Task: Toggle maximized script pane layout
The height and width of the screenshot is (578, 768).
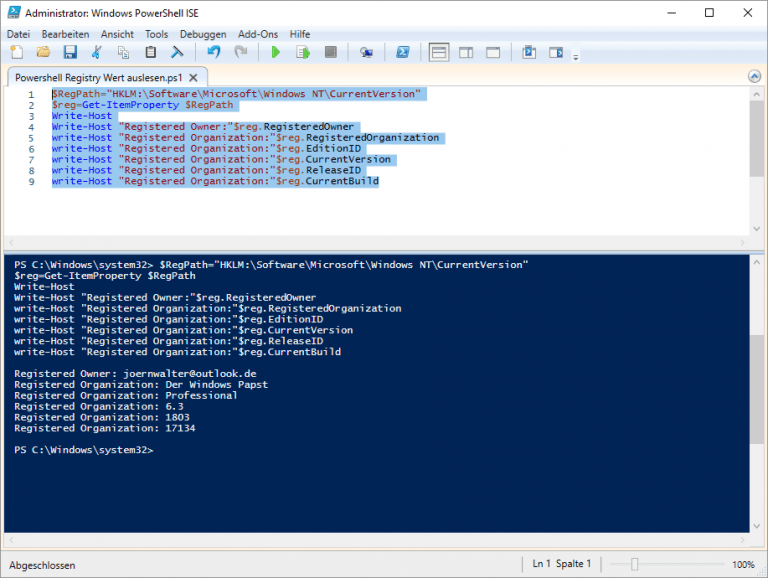Action: [x=493, y=52]
